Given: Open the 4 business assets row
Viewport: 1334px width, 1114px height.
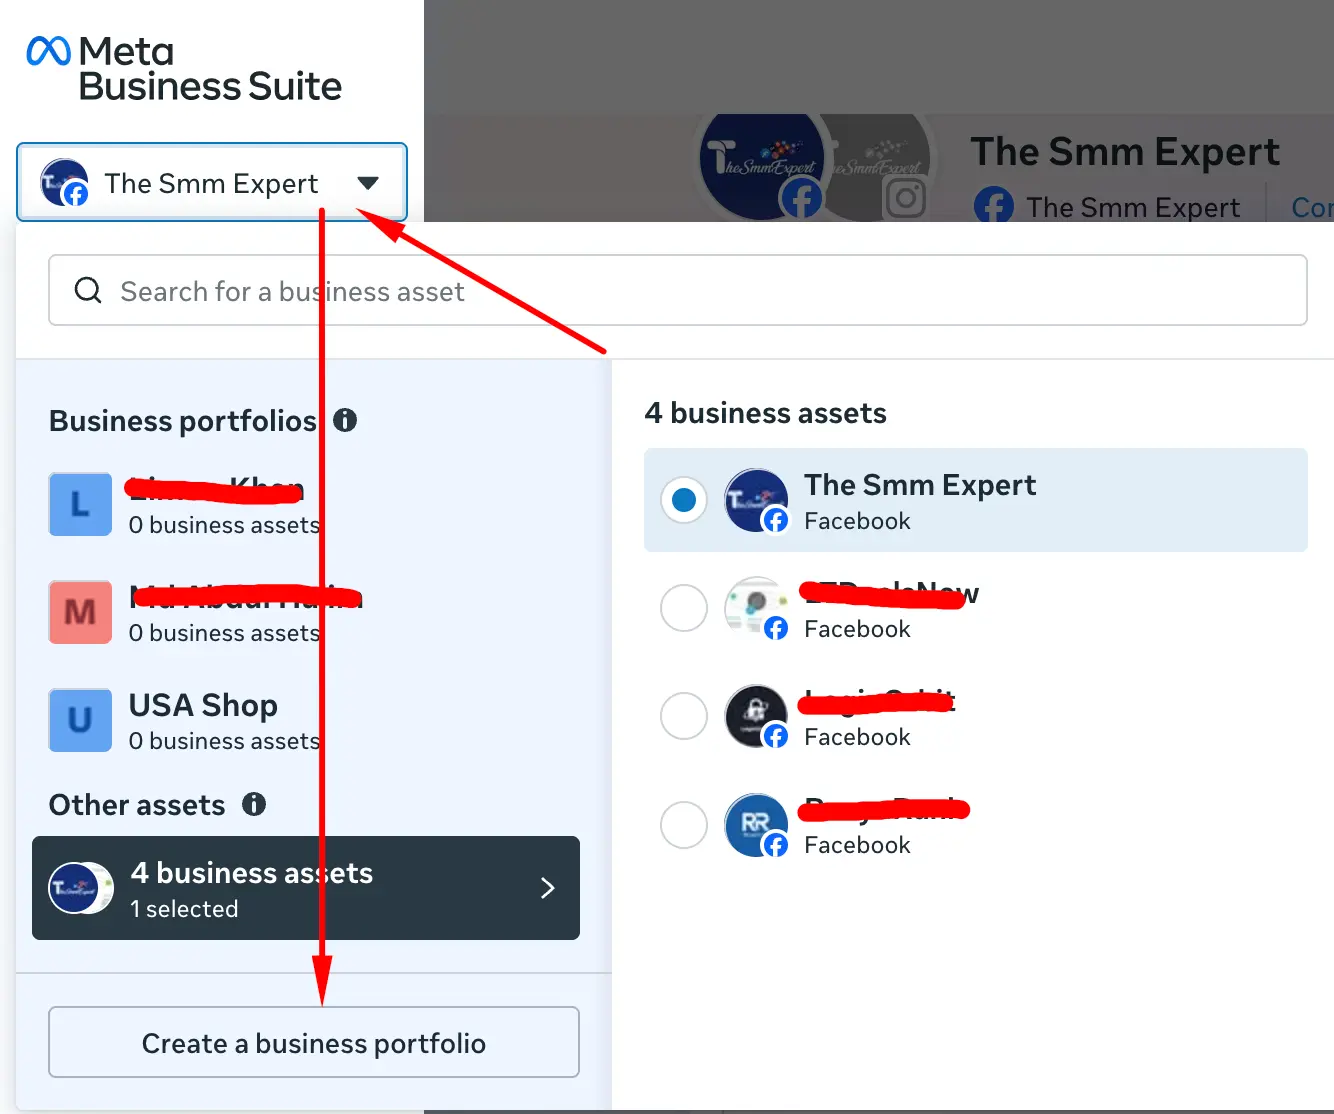Looking at the screenshot, I should [306, 888].
